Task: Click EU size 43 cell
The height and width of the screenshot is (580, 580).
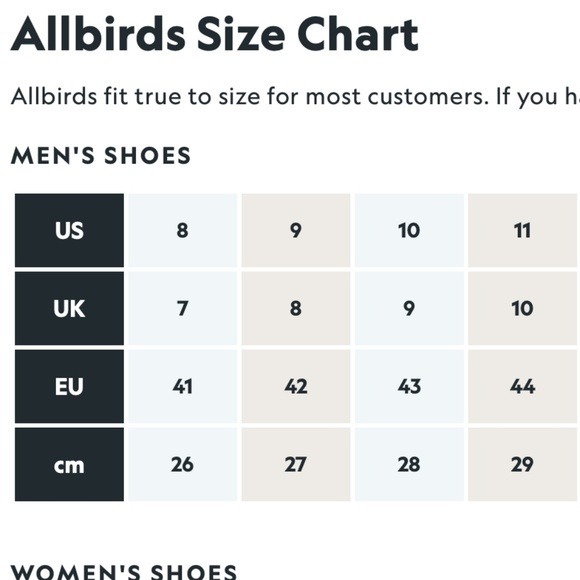Action: (x=409, y=386)
